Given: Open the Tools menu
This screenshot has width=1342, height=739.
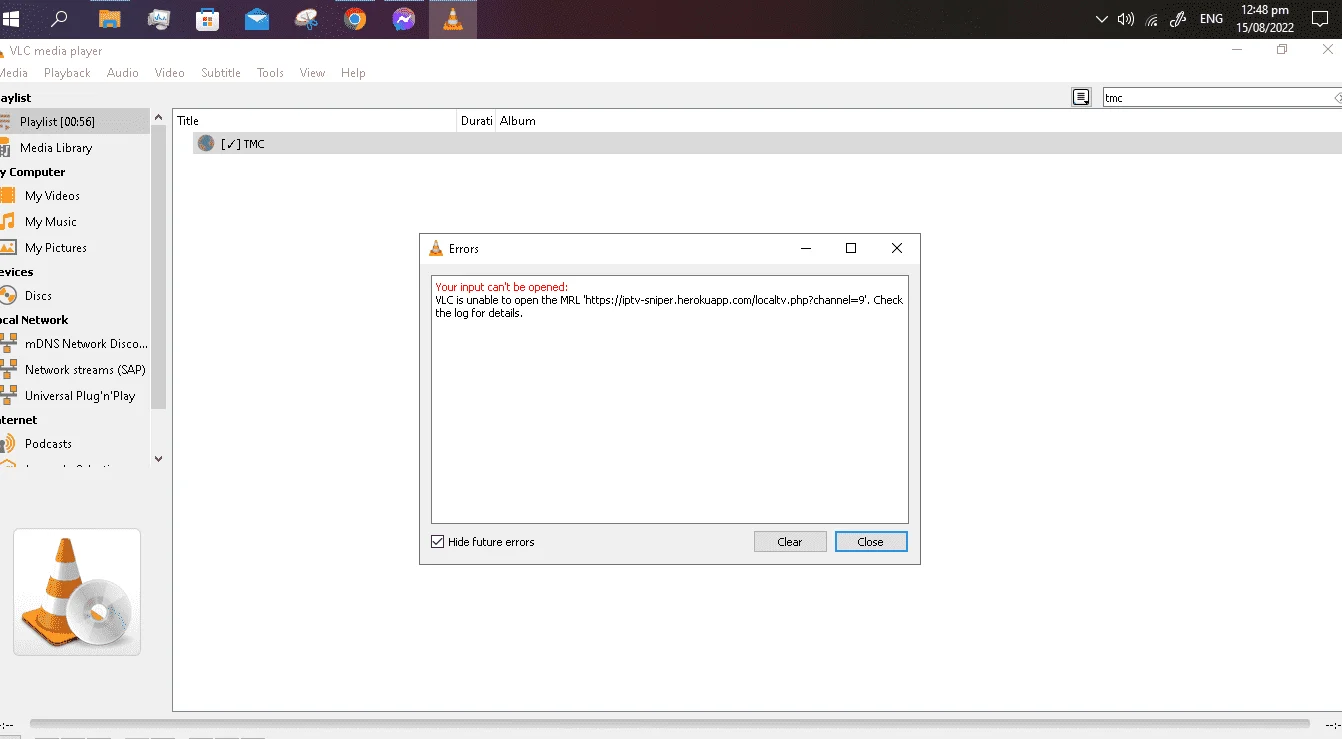Looking at the screenshot, I should tap(270, 73).
